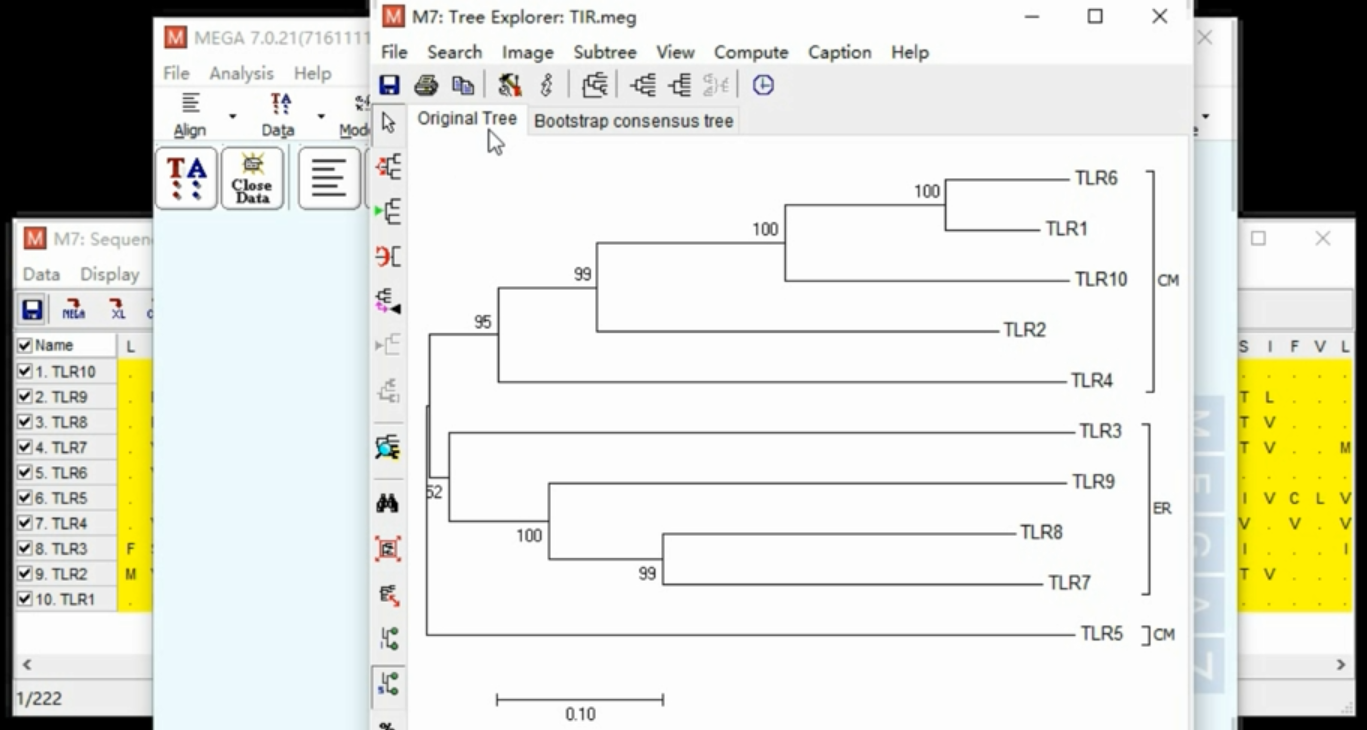Expand the Data dropdown arrow in MEGA
1367x730 pixels.
pos(321,117)
